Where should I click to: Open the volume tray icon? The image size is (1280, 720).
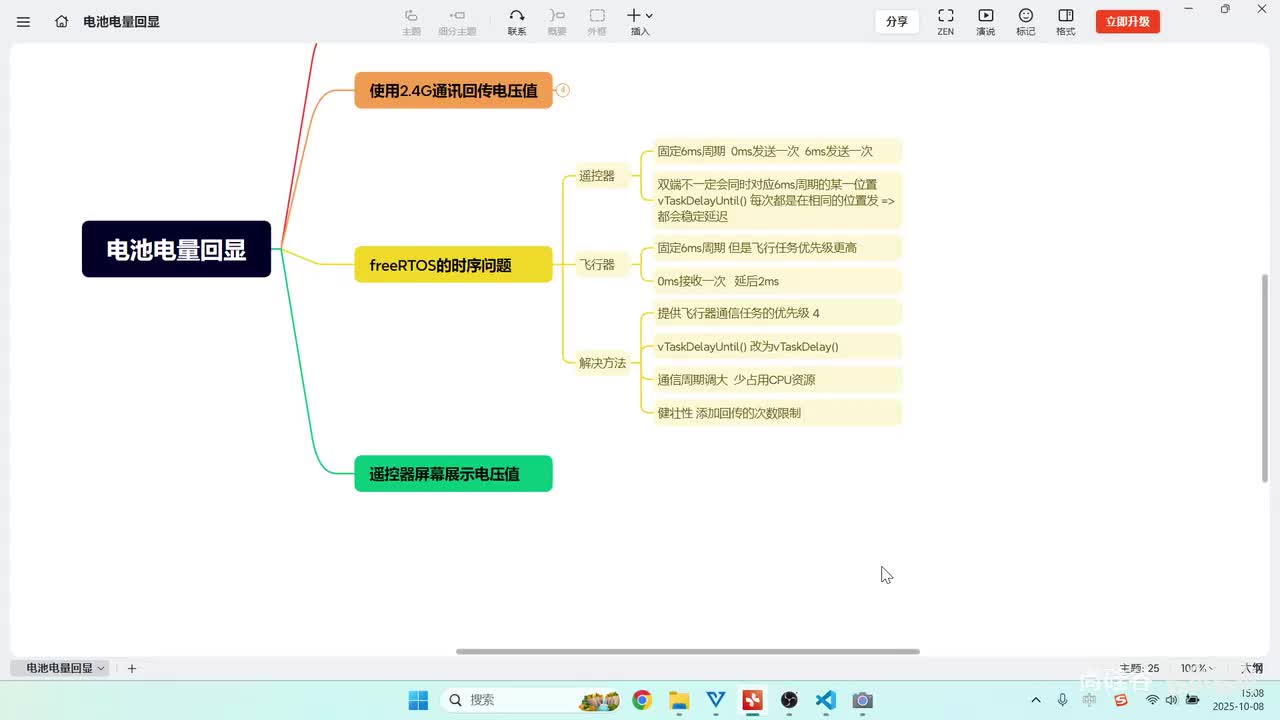pos(1172,700)
